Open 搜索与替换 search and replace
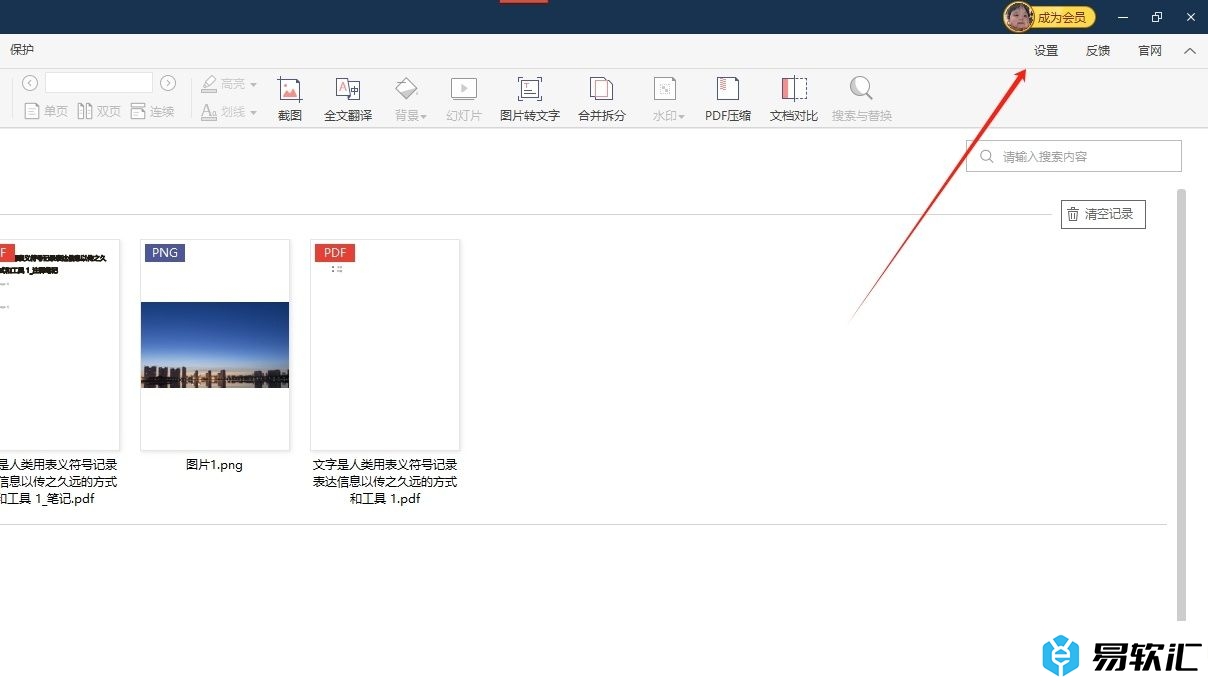This screenshot has height=681, width=1208. (x=862, y=99)
